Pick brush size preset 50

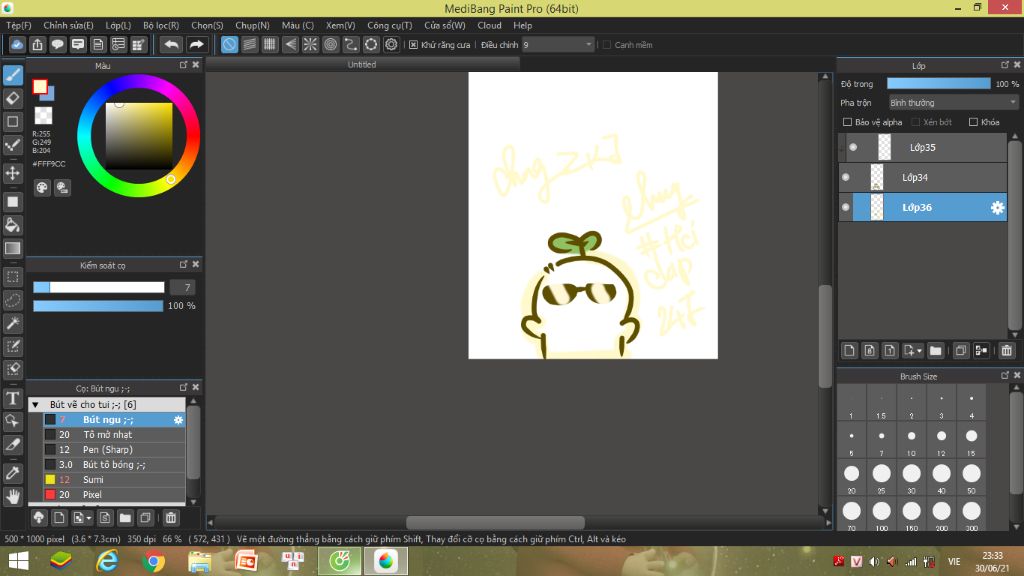click(x=972, y=477)
